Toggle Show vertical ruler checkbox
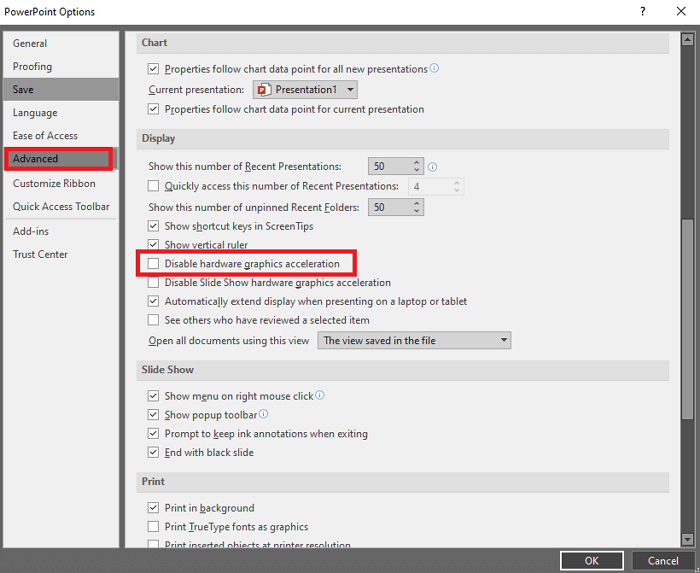Image resolution: width=700 pixels, height=573 pixels. pyautogui.click(x=153, y=245)
